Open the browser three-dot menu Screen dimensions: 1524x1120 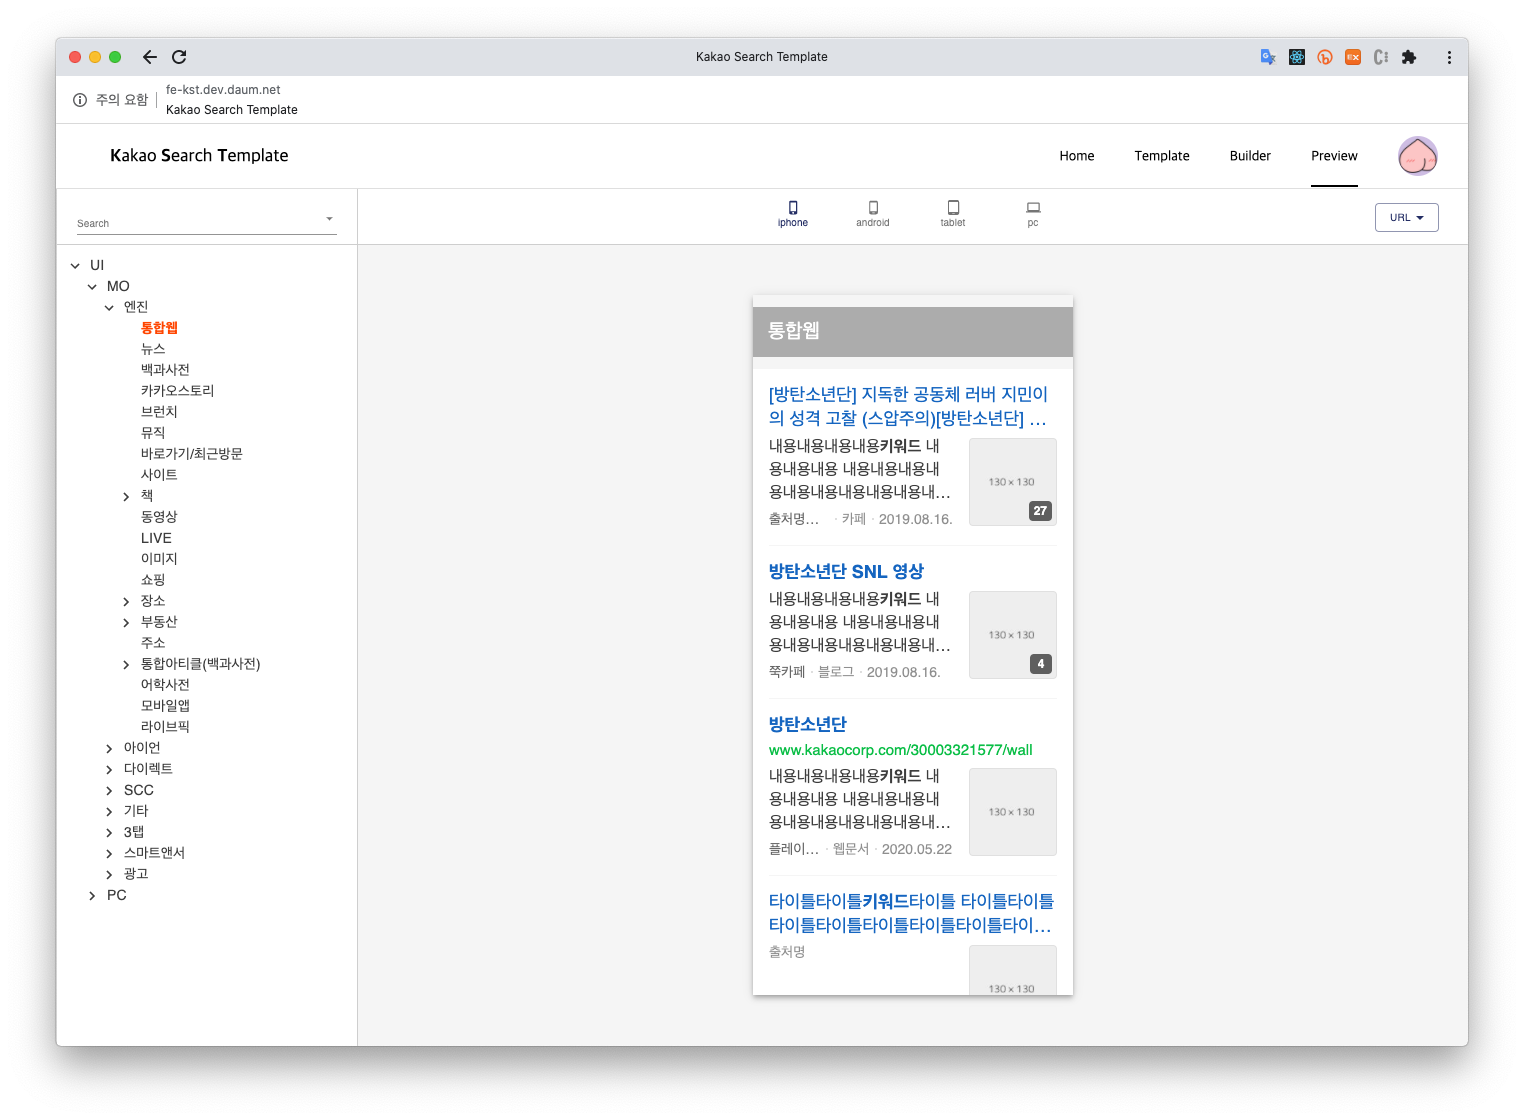[1449, 57]
